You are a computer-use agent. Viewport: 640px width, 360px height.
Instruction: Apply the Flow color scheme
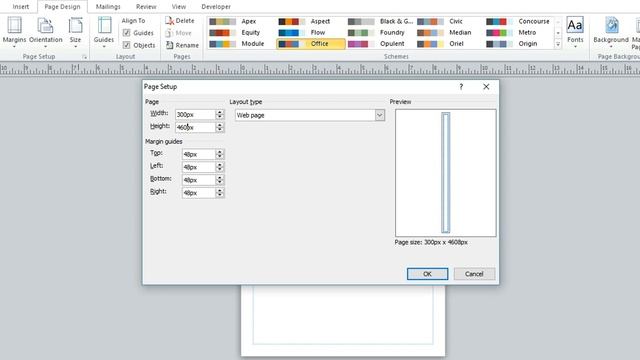click(302, 32)
